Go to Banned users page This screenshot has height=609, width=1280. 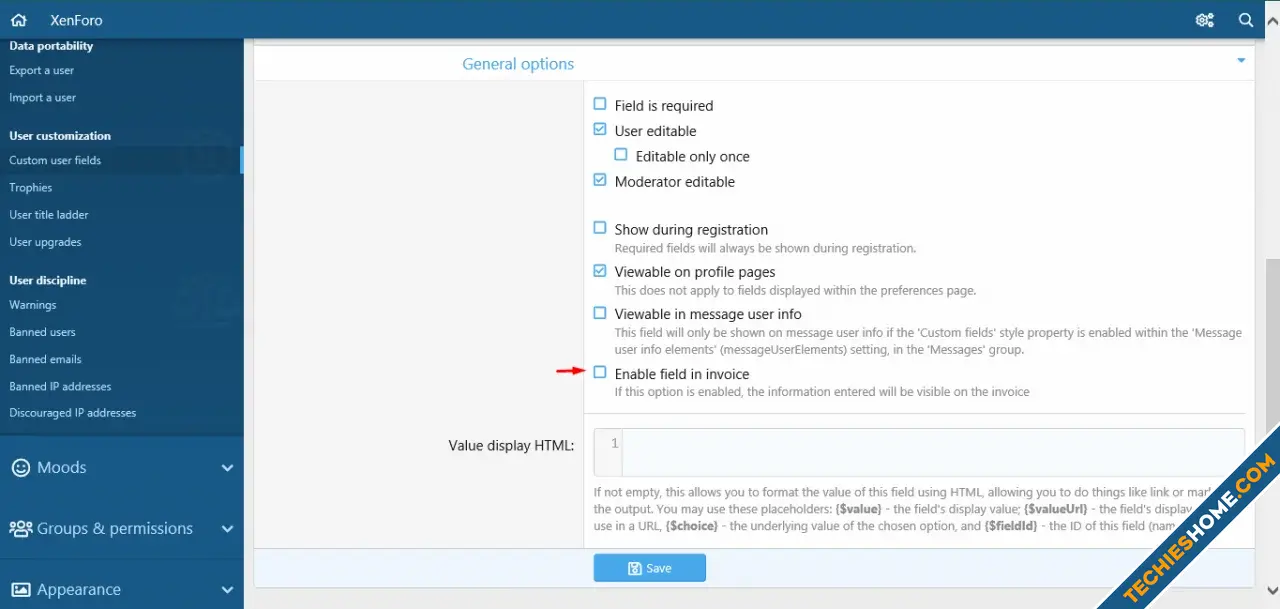(42, 332)
